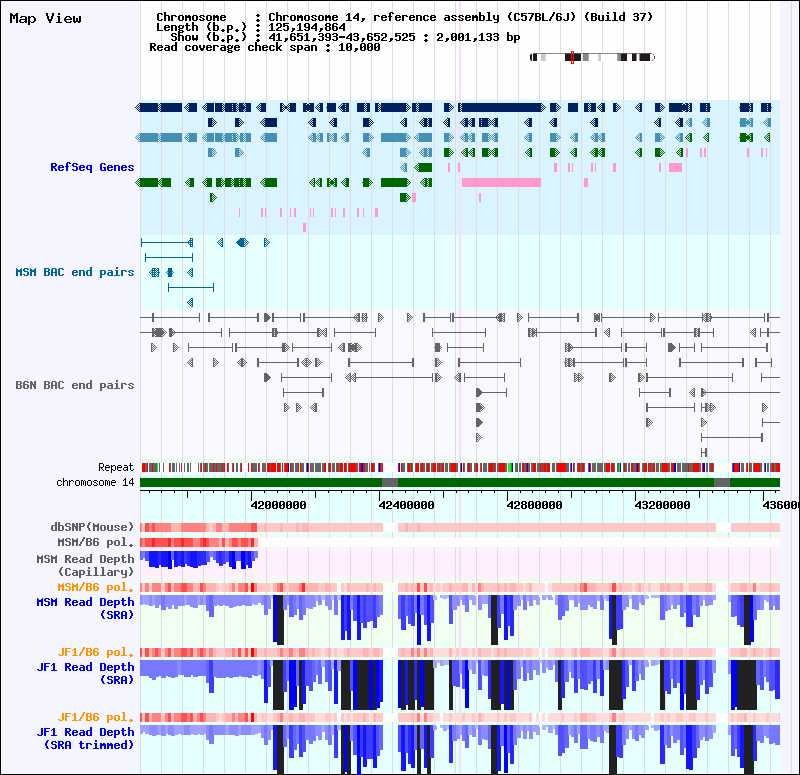Select the shown range 41,651,393-43,652,525 text
The image size is (800, 775).
[342, 37]
